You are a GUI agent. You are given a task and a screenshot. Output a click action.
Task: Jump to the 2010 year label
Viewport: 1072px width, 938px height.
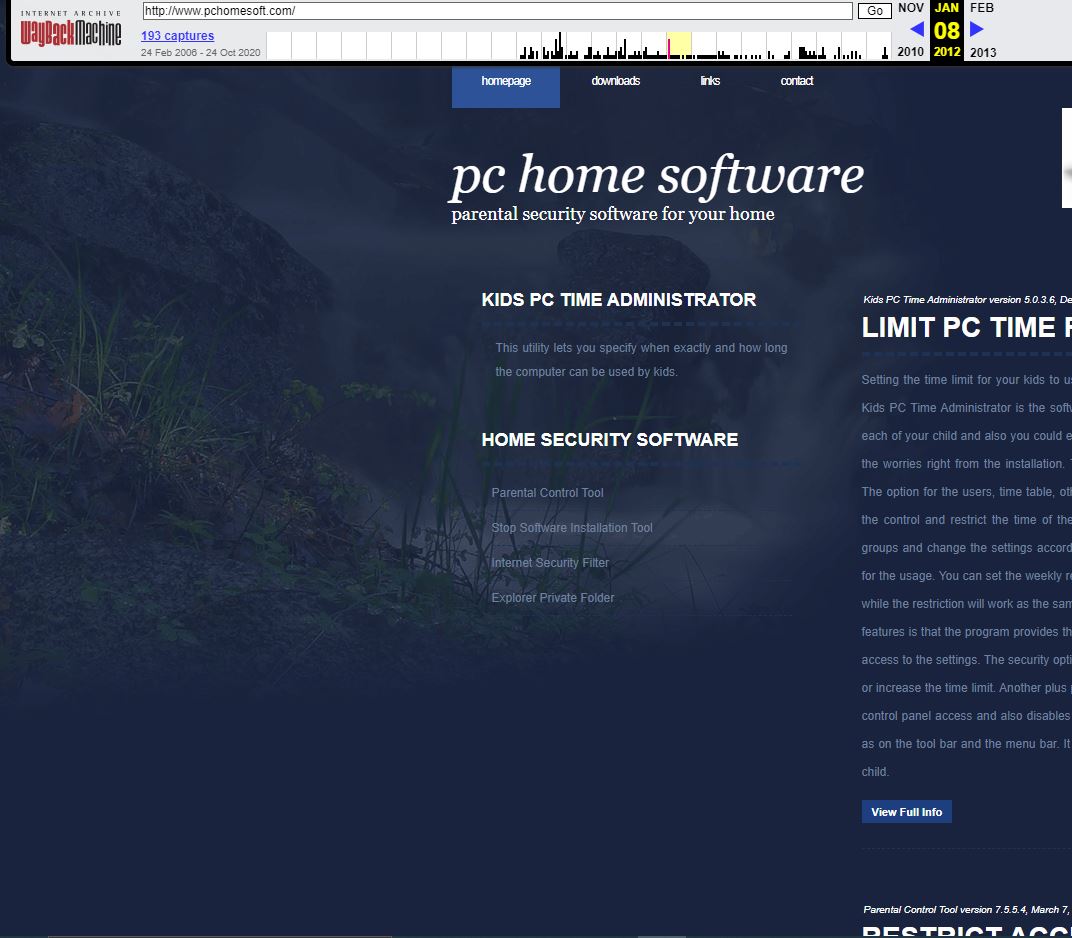(x=910, y=52)
